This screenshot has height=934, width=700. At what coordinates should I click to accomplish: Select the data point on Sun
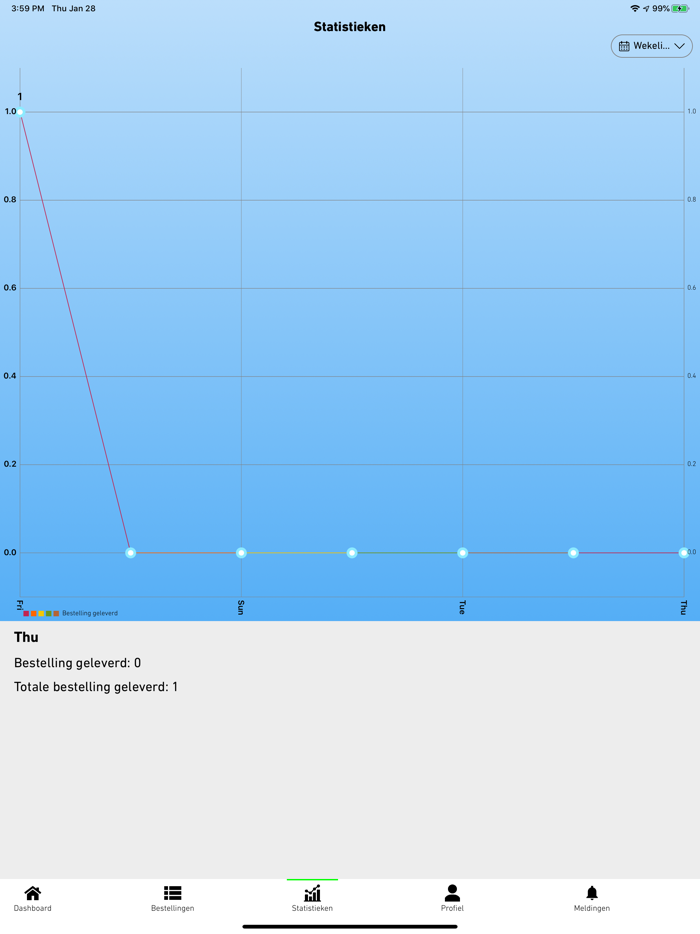pyautogui.click(x=241, y=553)
